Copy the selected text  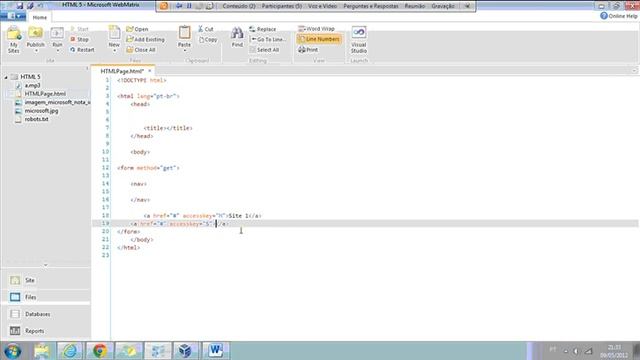pyautogui.click(x=208, y=40)
